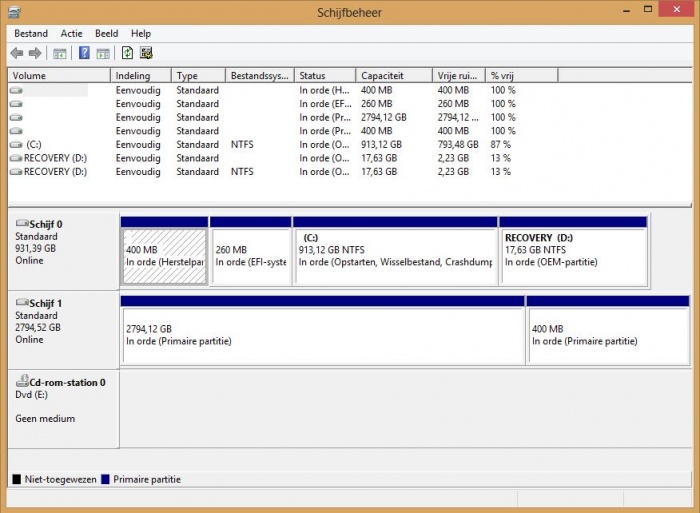Open Help via blue question mark icon
The width and height of the screenshot is (700, 513).
85,53
